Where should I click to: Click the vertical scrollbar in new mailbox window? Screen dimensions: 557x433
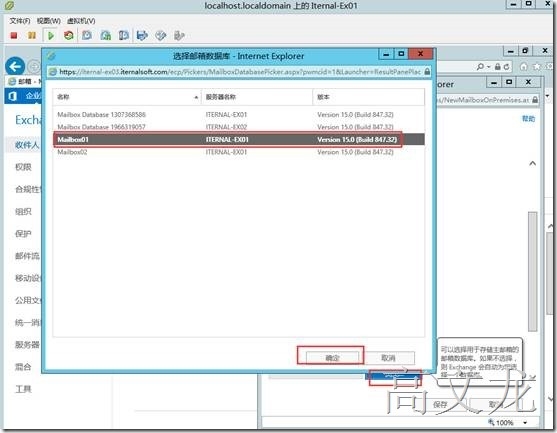coord(532,272)
